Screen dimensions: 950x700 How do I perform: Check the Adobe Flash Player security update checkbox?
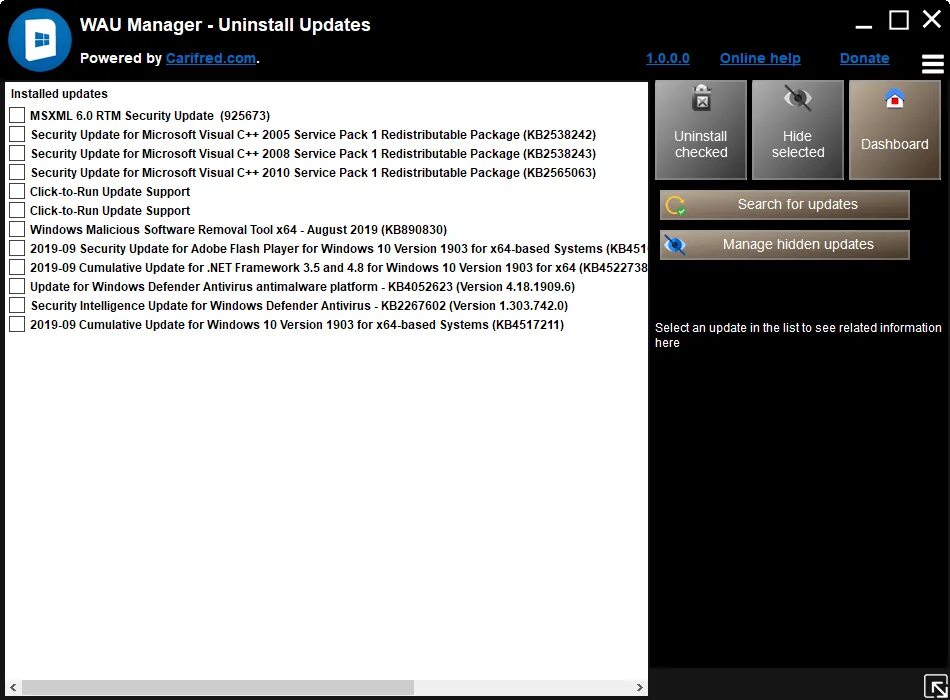pos(17,248)
